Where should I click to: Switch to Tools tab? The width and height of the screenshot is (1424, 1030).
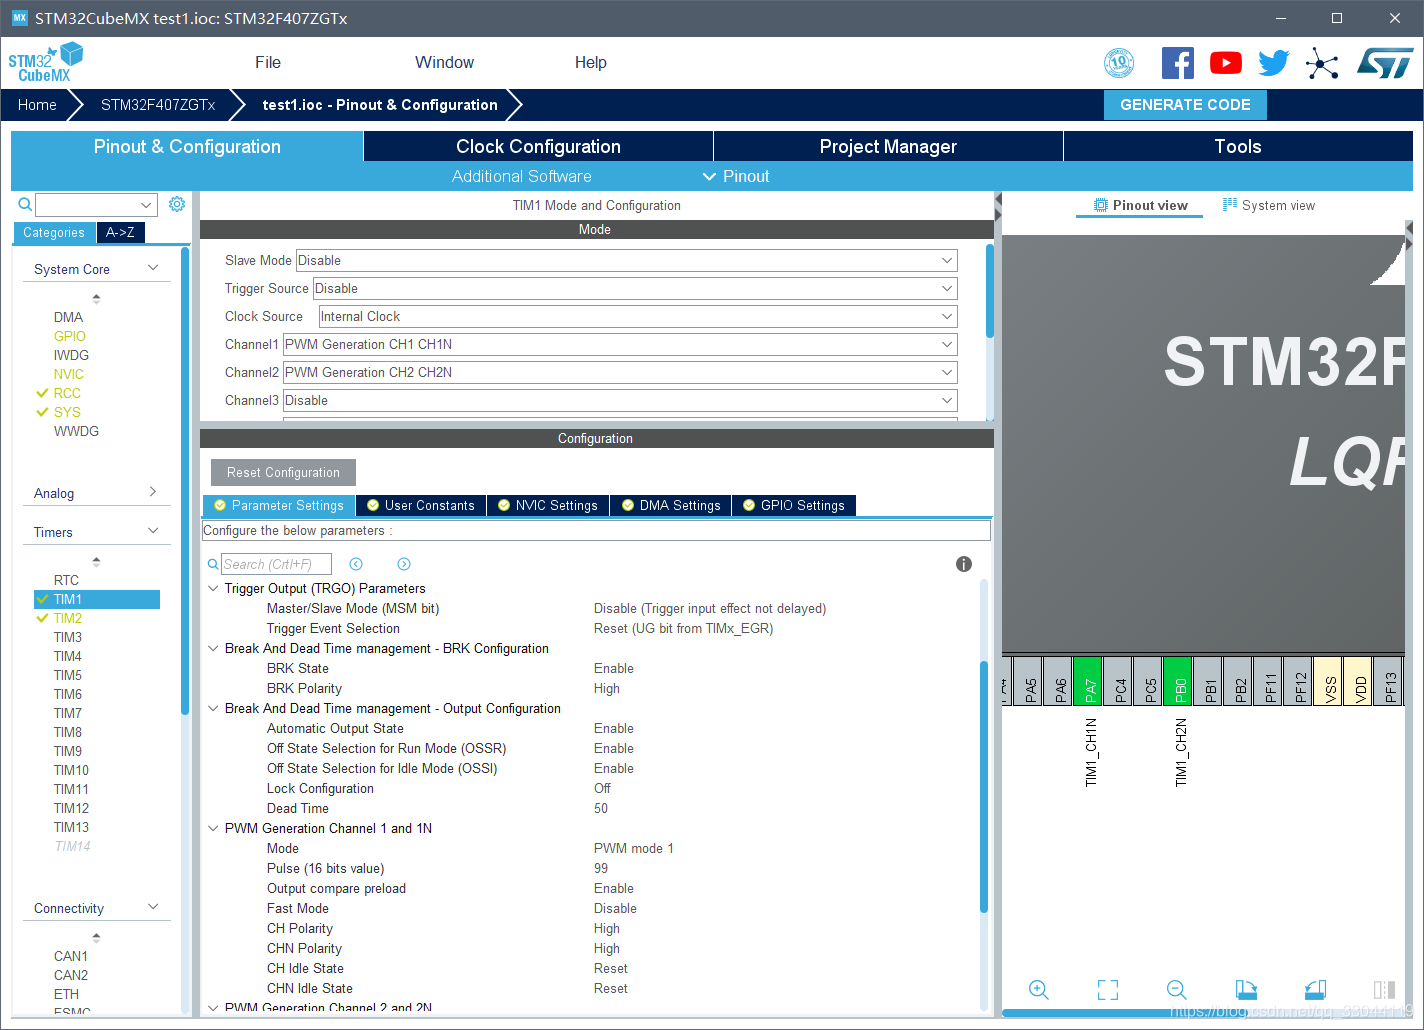[1238, 146]
